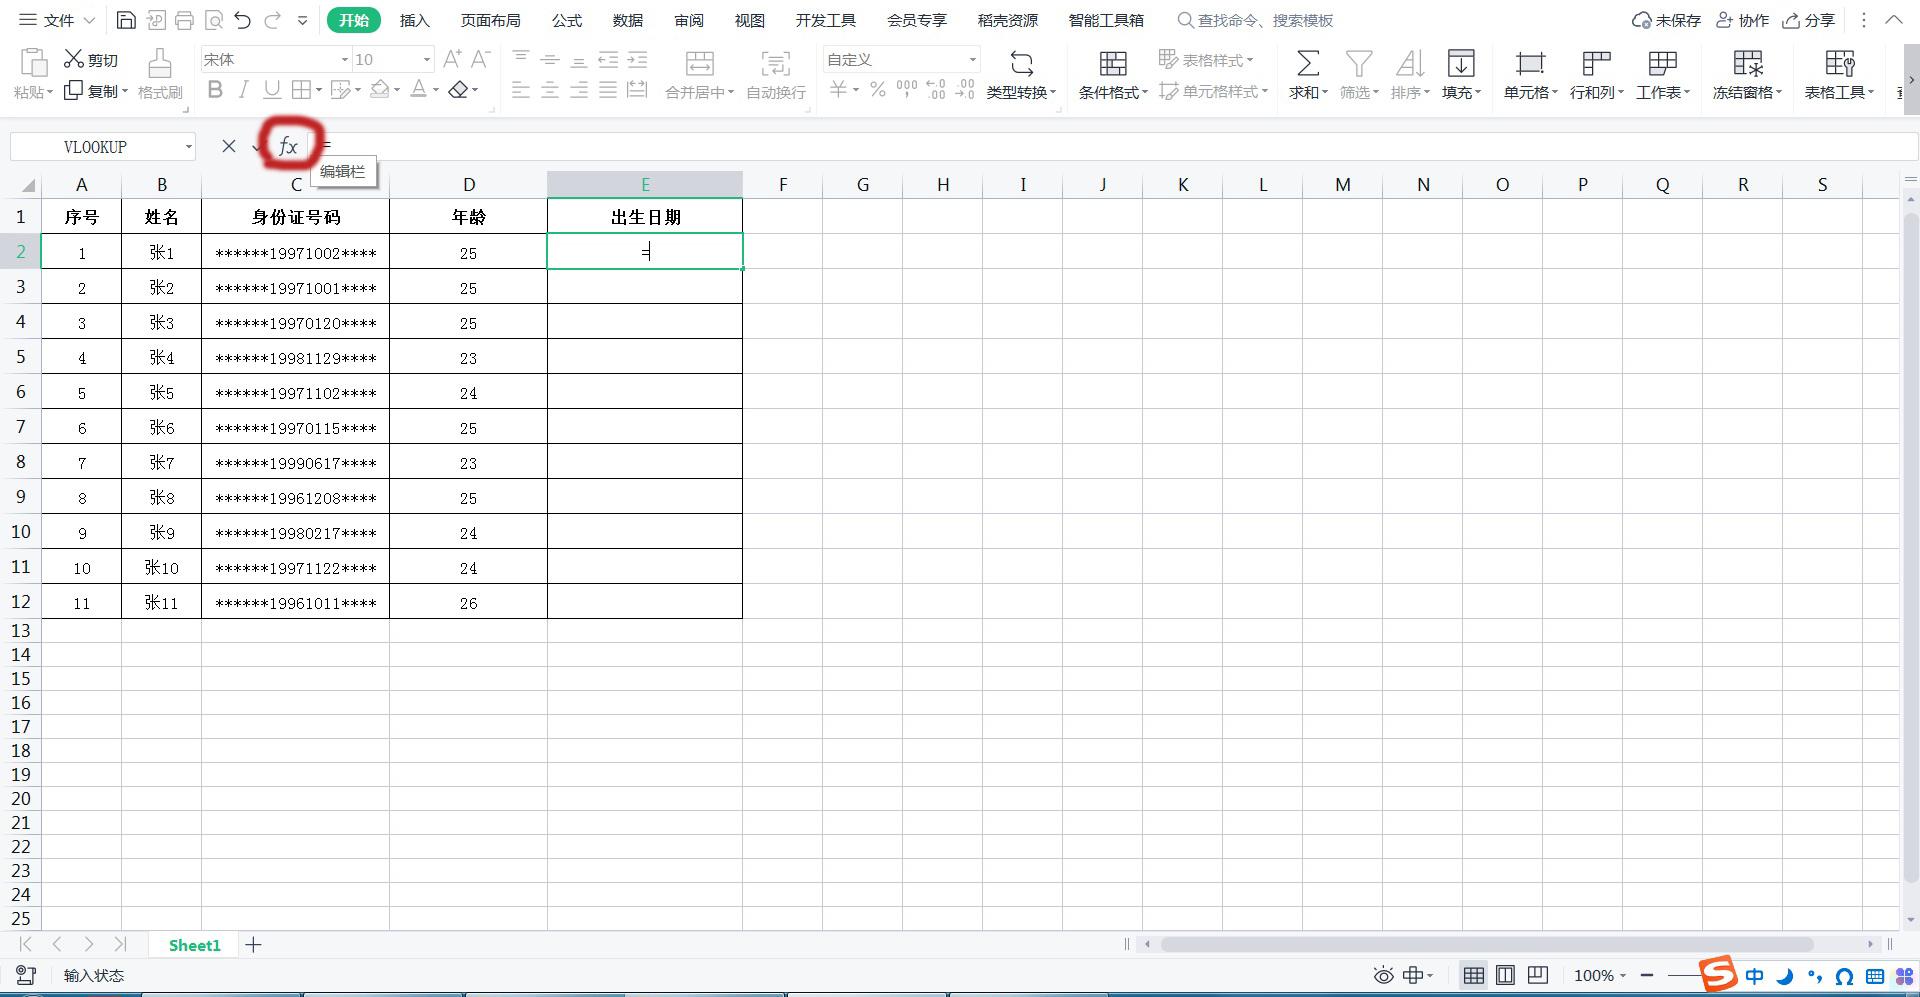Open the 冻结窗格 freeze panes tool
1920x997 pixels.
(1747, 64)
